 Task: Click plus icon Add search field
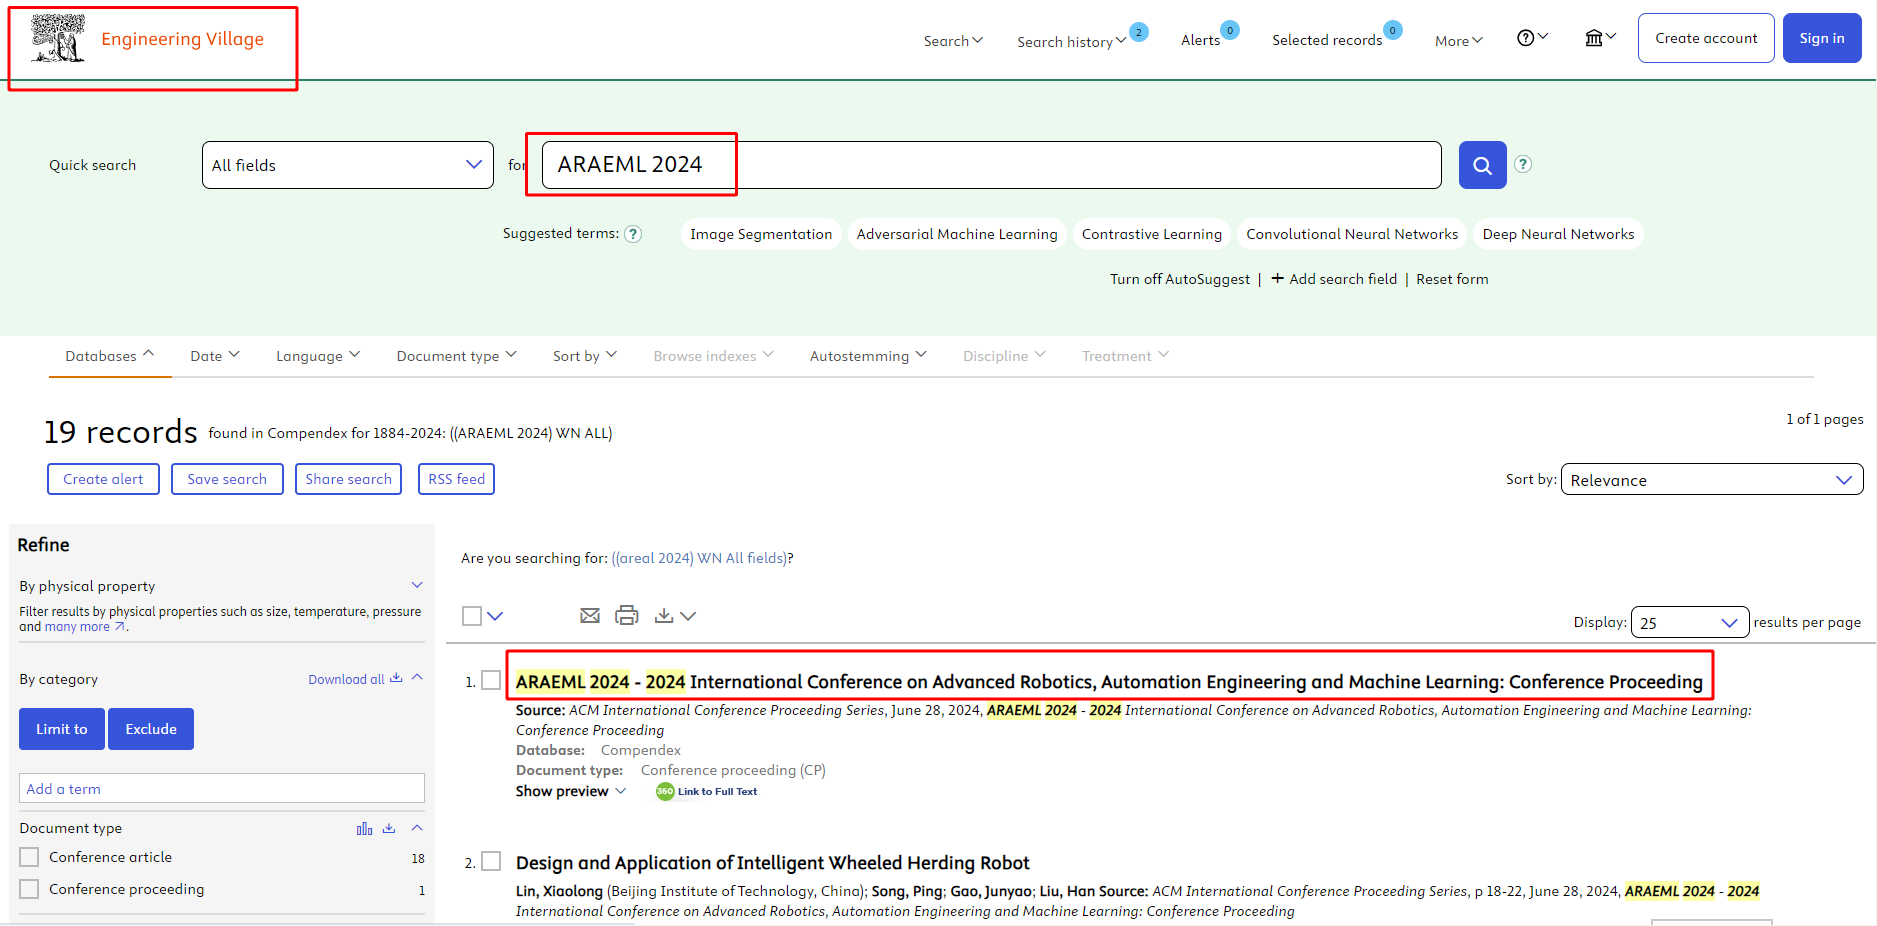[x=1277, y=279]
